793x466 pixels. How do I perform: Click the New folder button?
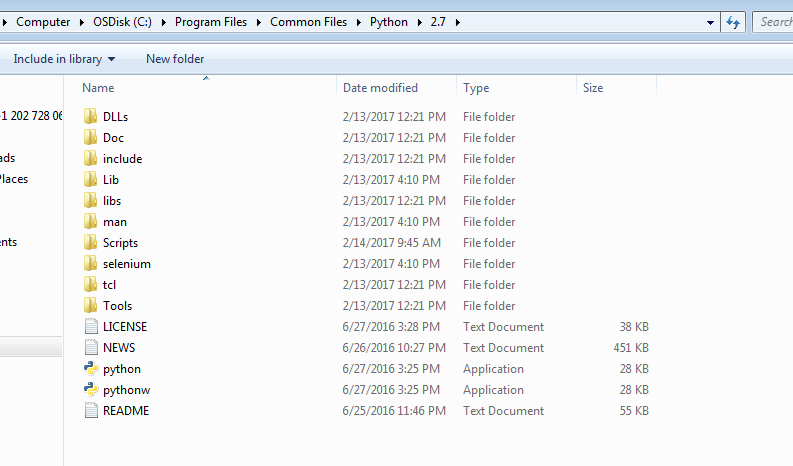click(175, 59)
